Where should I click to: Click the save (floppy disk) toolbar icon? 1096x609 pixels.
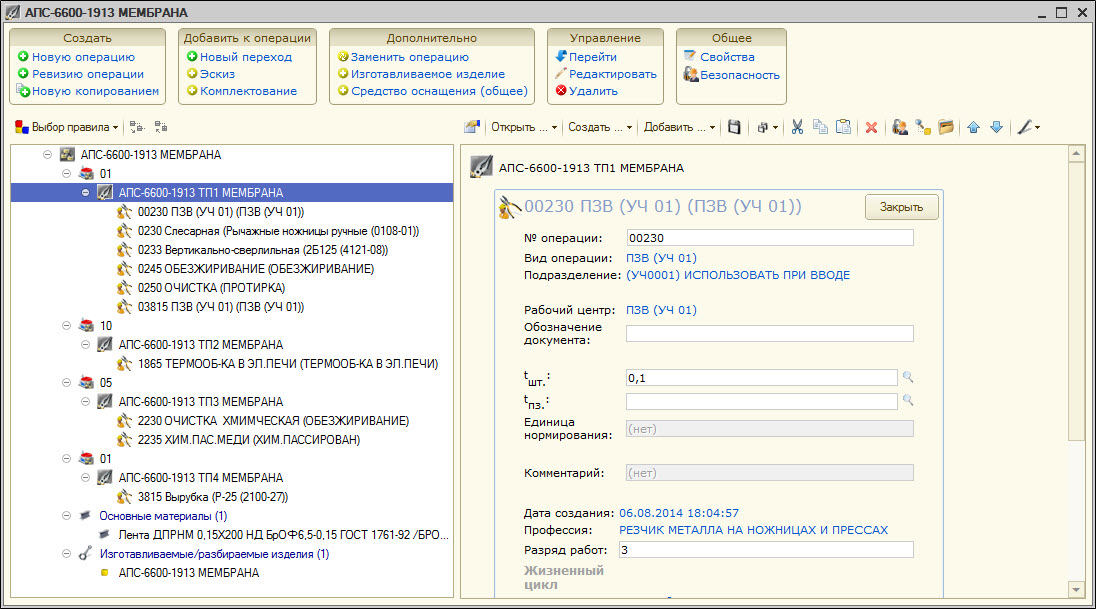[735, 128]
